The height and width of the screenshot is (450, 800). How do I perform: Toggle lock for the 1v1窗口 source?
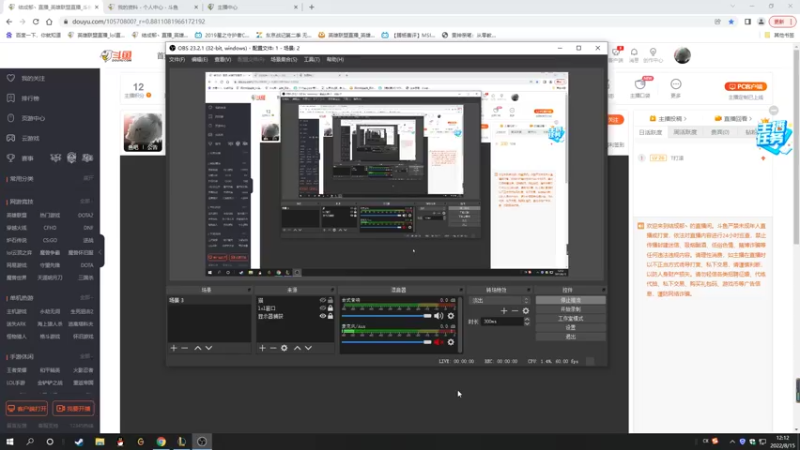330,308
